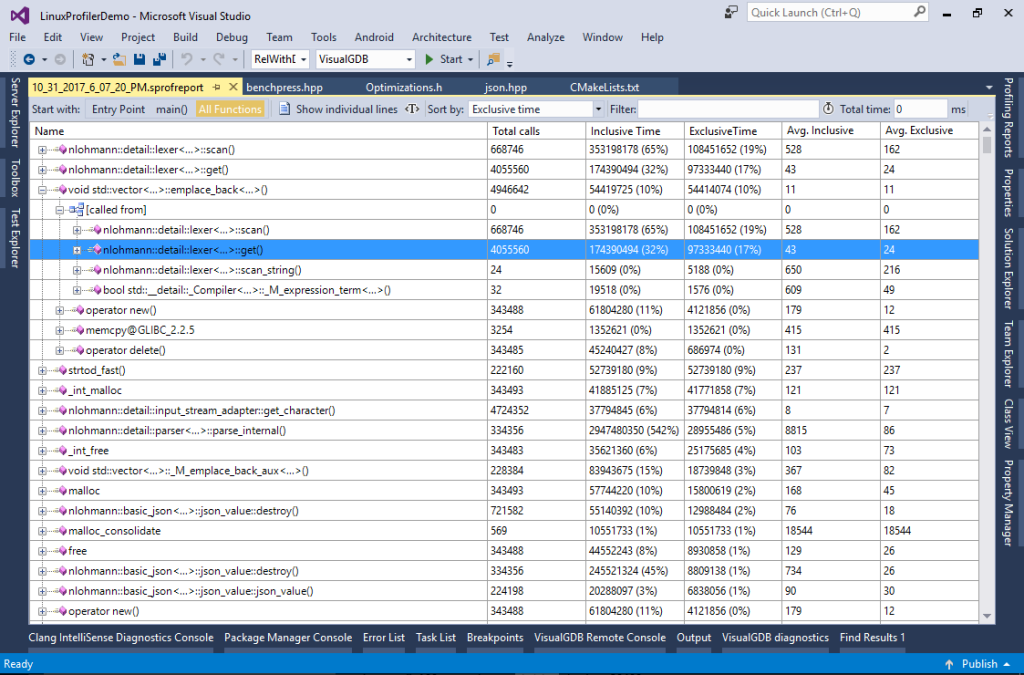Click the Undo icon in the toolbar
The width and height of the screenshot is (1024, 675).
tap(186, 60)
